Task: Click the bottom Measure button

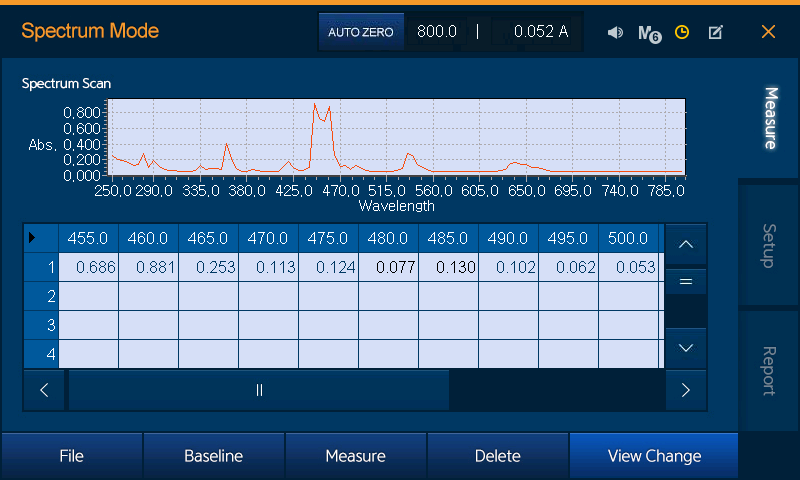Action: [356, 456]
